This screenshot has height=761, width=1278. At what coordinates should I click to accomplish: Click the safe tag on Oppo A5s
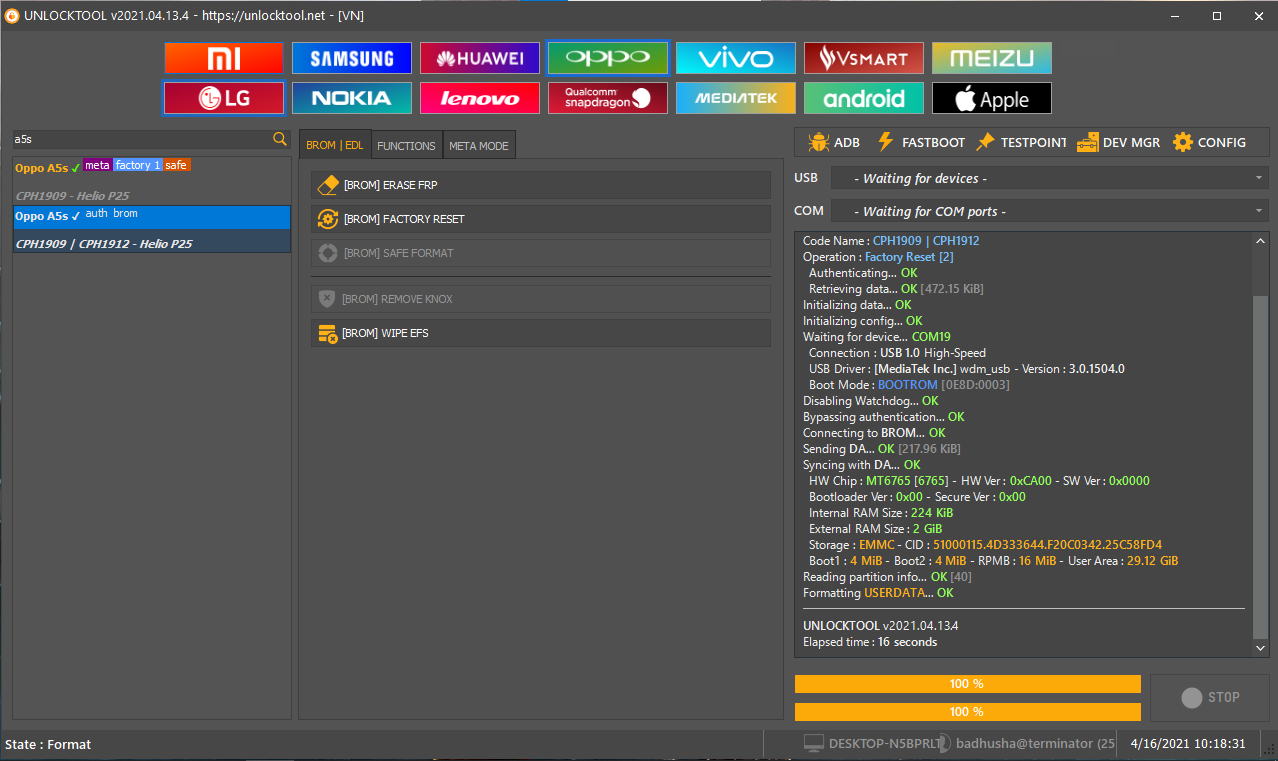tap(176, 165)
